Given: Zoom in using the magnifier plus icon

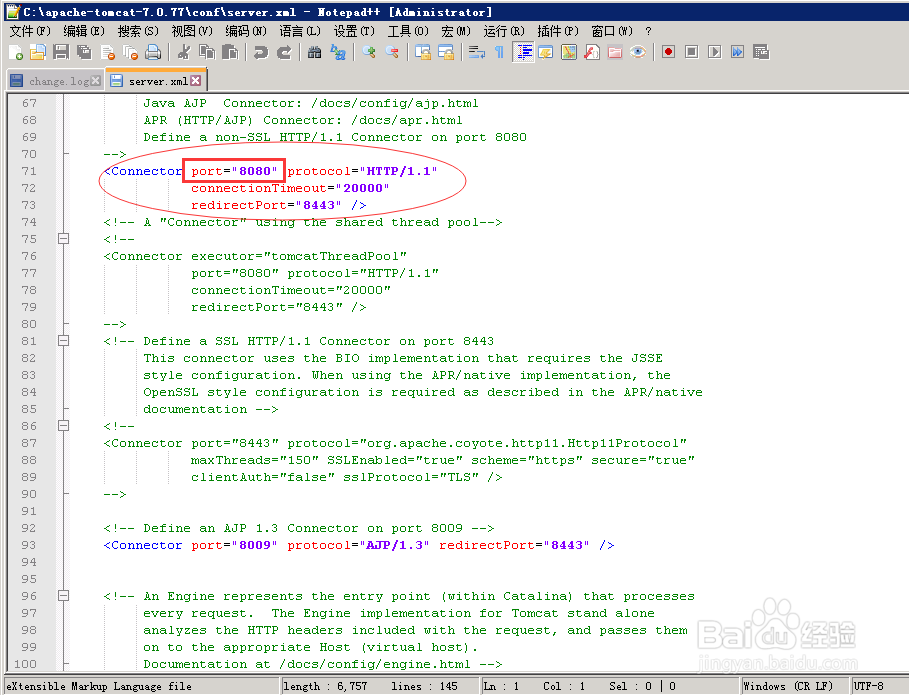Looking at the screenshot, I should pyautogui.click(x=369, y=52).
